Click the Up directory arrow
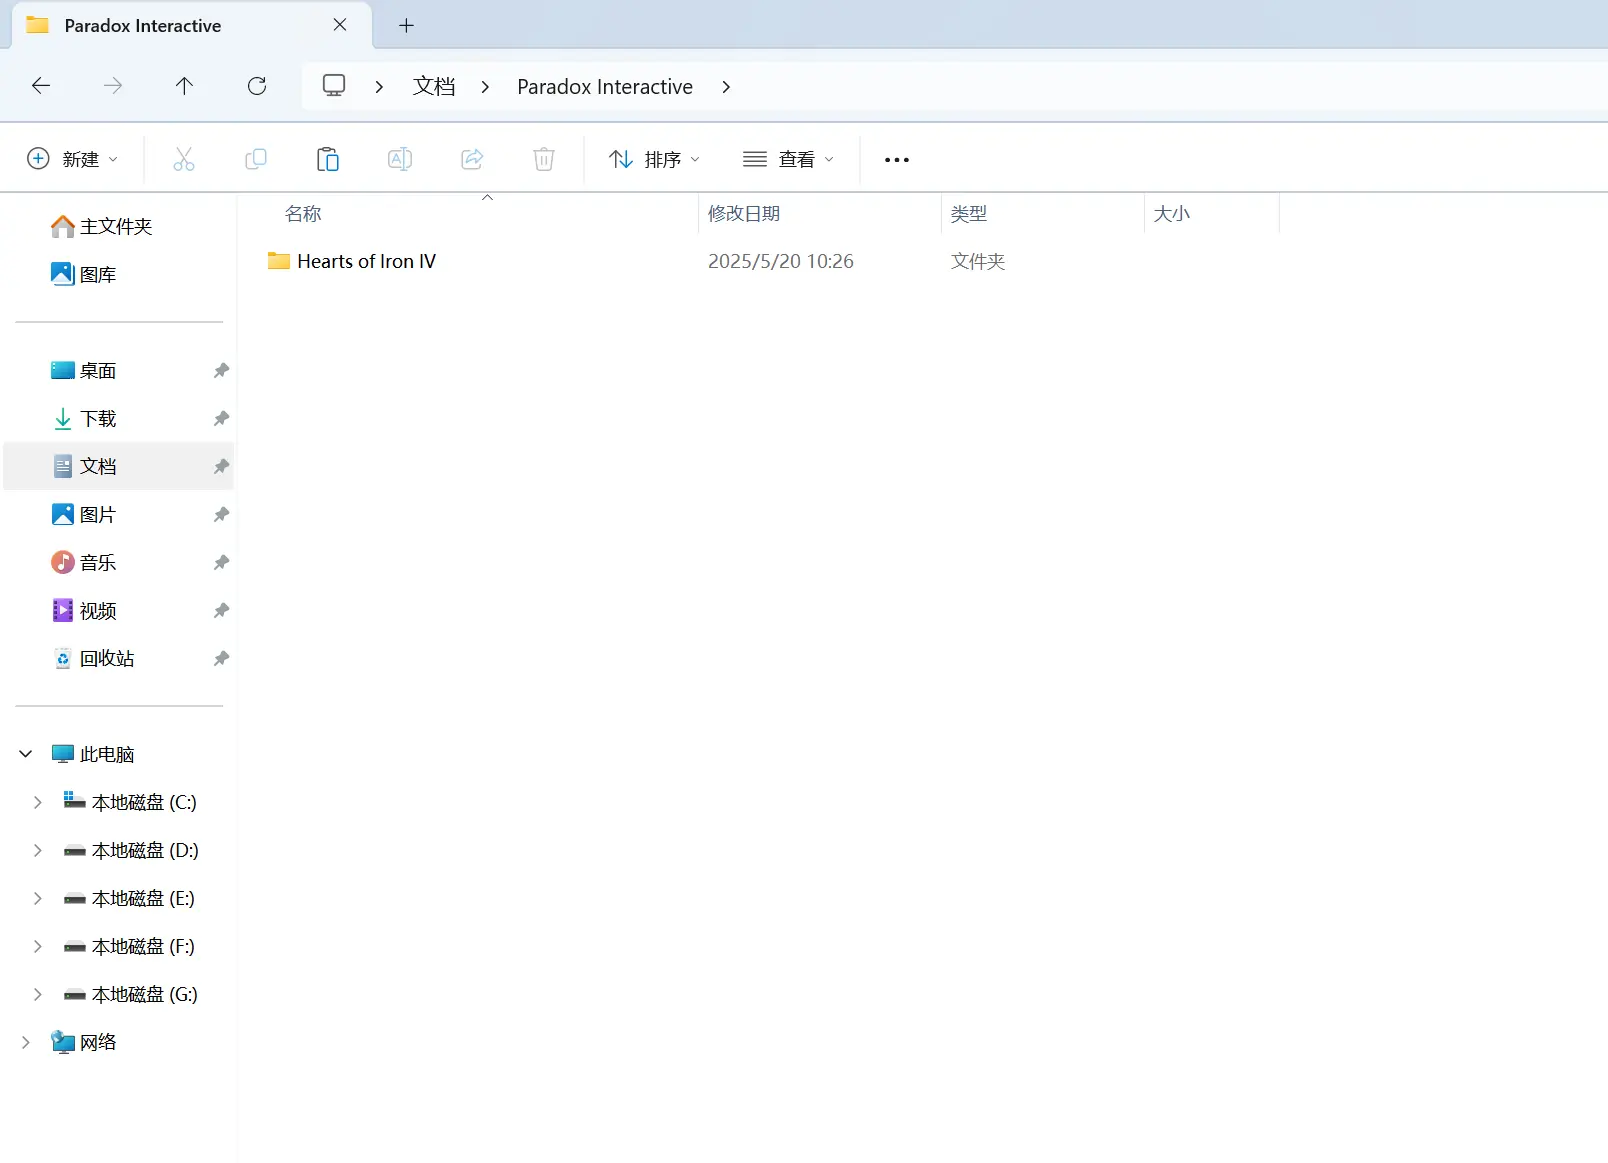 coord(184,86)
